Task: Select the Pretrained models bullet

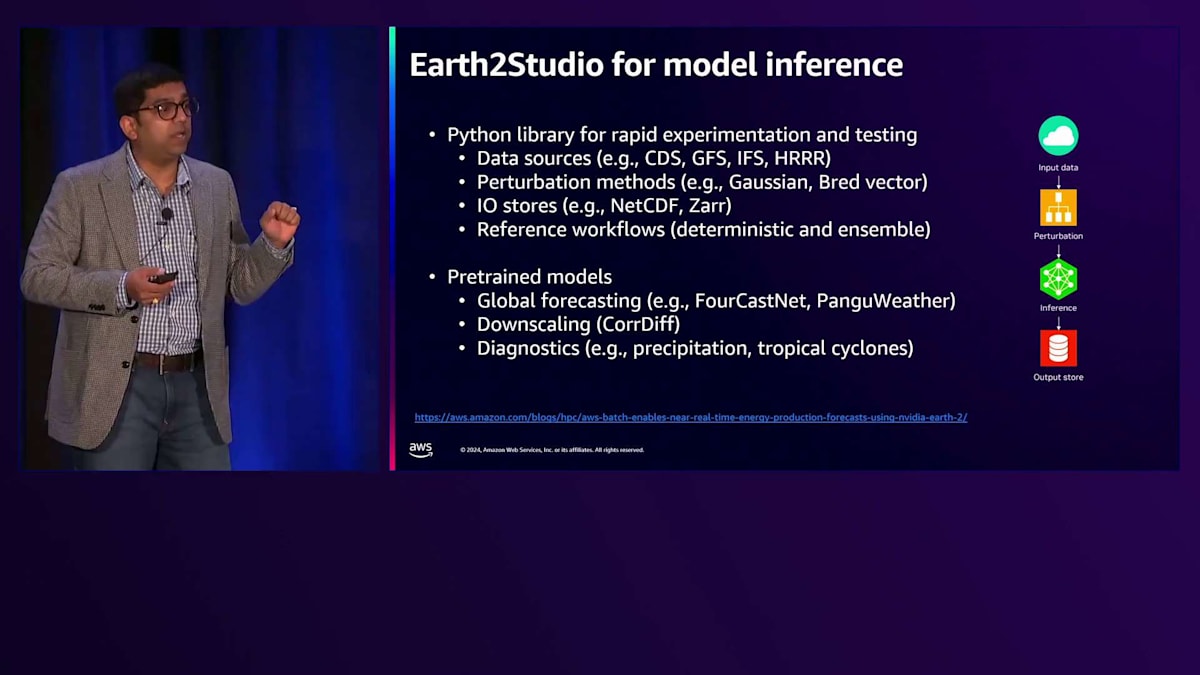Action: (x=529, y=277)
